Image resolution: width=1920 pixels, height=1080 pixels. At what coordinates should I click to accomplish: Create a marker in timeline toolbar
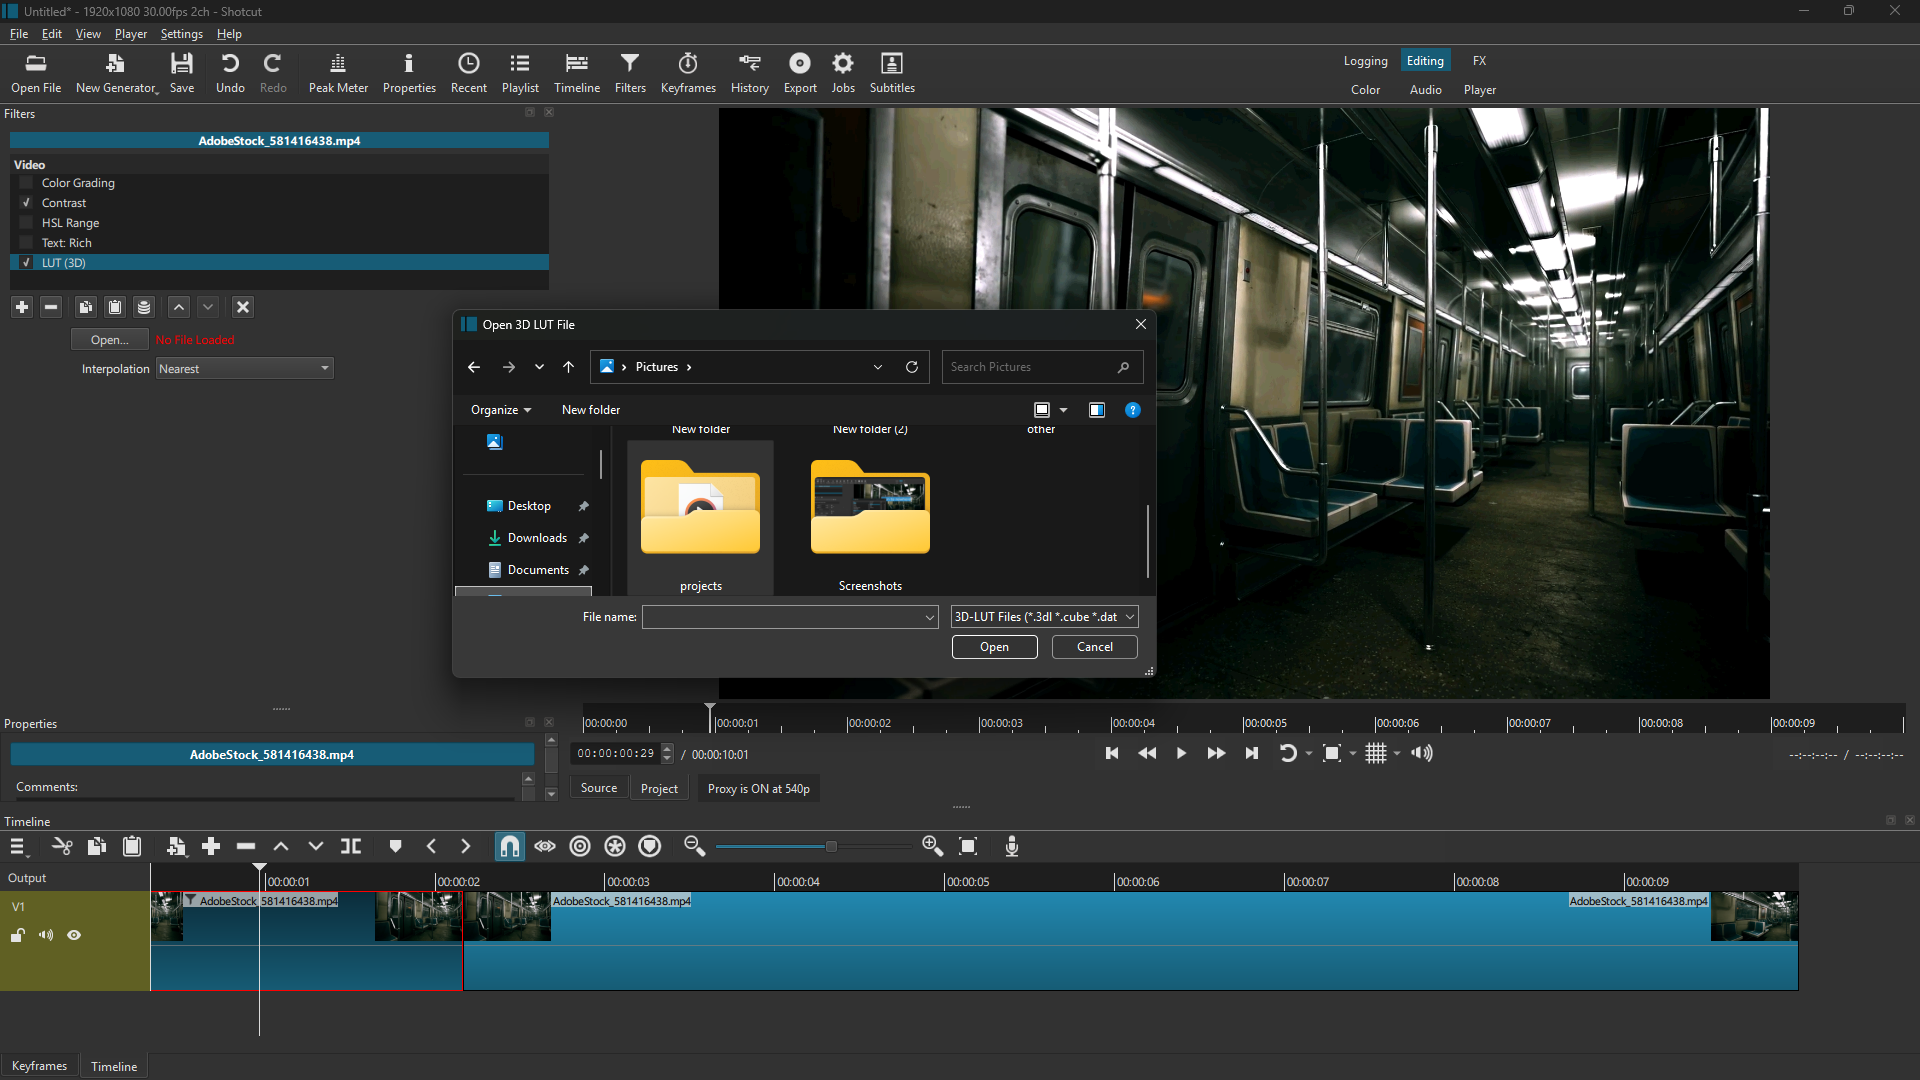396,847
